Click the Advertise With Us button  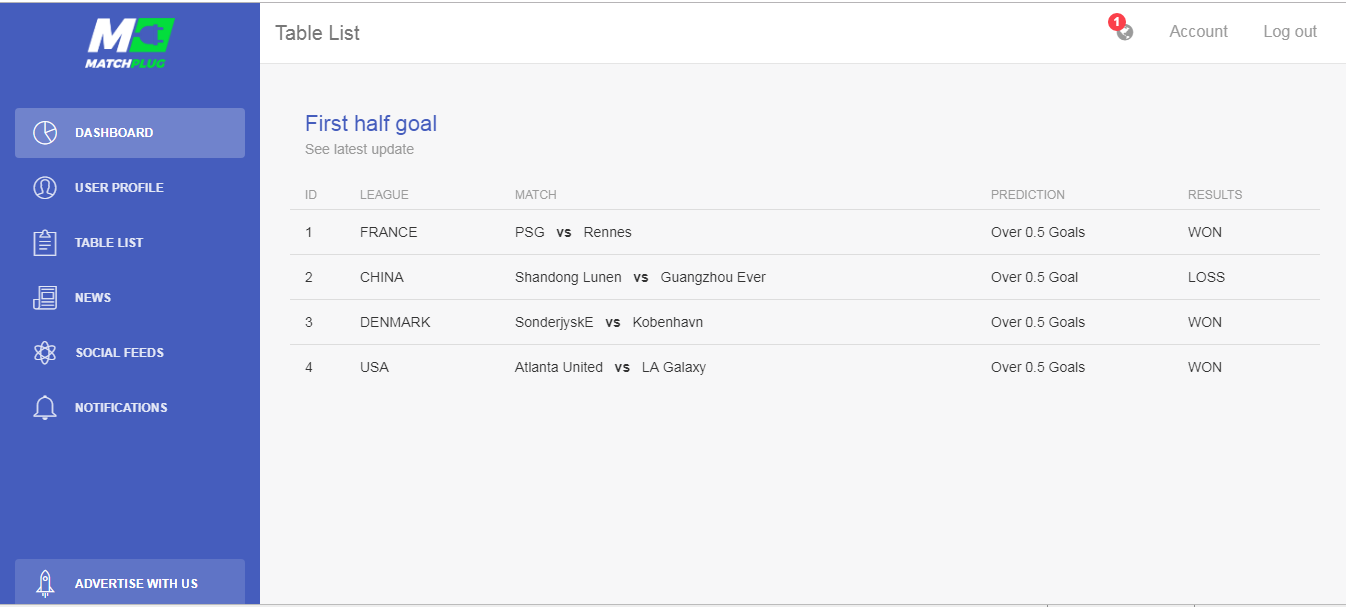[130, 582]
